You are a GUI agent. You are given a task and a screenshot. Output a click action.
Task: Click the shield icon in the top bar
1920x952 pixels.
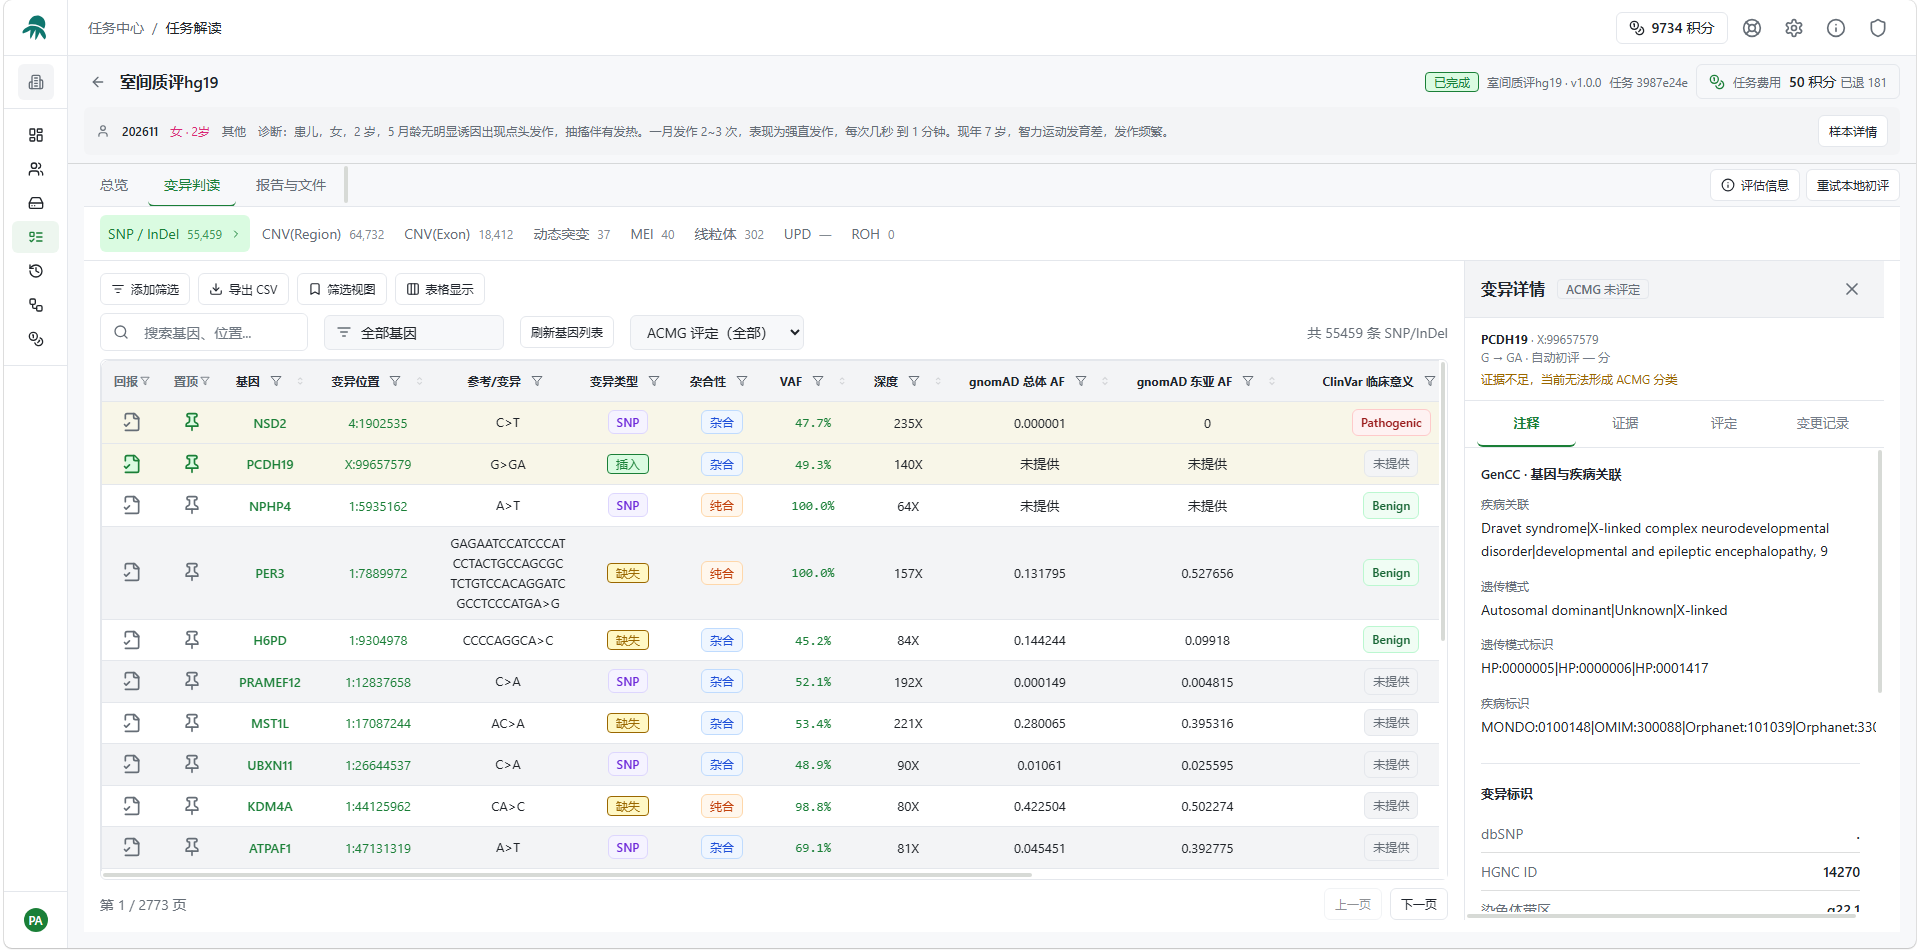[x=1878, y=28]
